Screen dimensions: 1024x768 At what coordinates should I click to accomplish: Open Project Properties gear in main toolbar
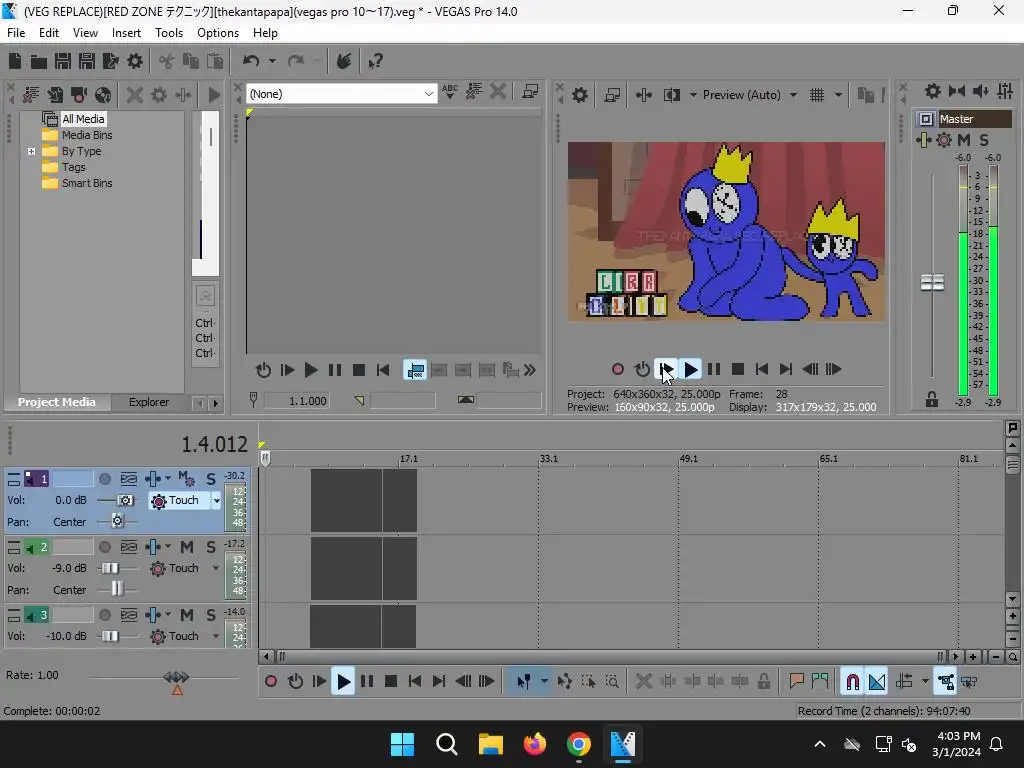click(x=135, y=61)
